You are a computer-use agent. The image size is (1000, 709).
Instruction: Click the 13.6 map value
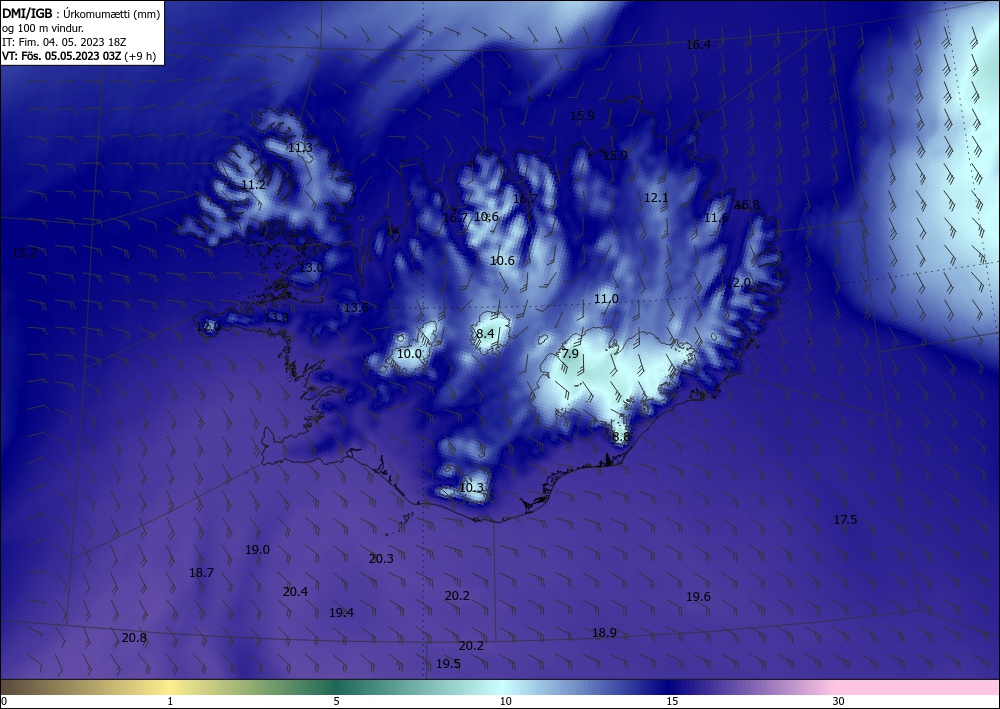(356, 308)
